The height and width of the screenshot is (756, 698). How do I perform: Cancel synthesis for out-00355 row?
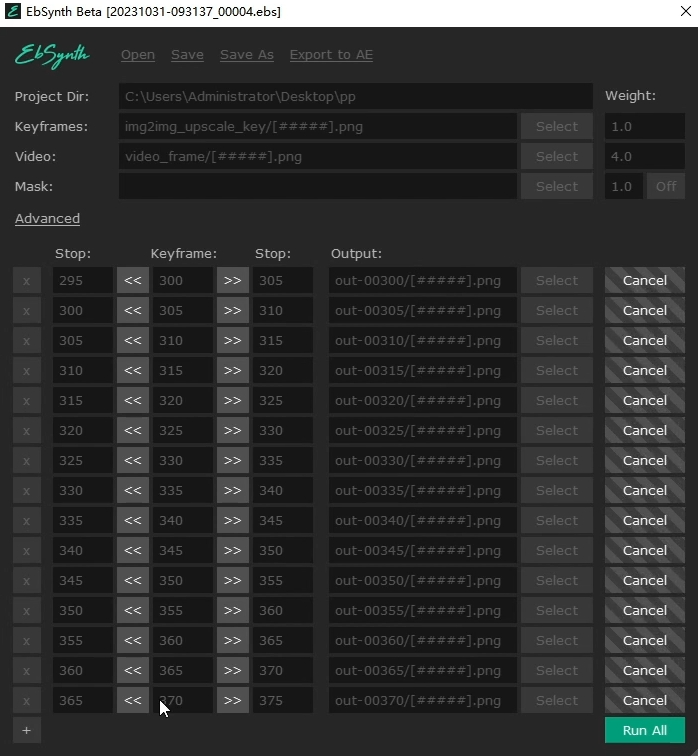(x=645, y=610)
